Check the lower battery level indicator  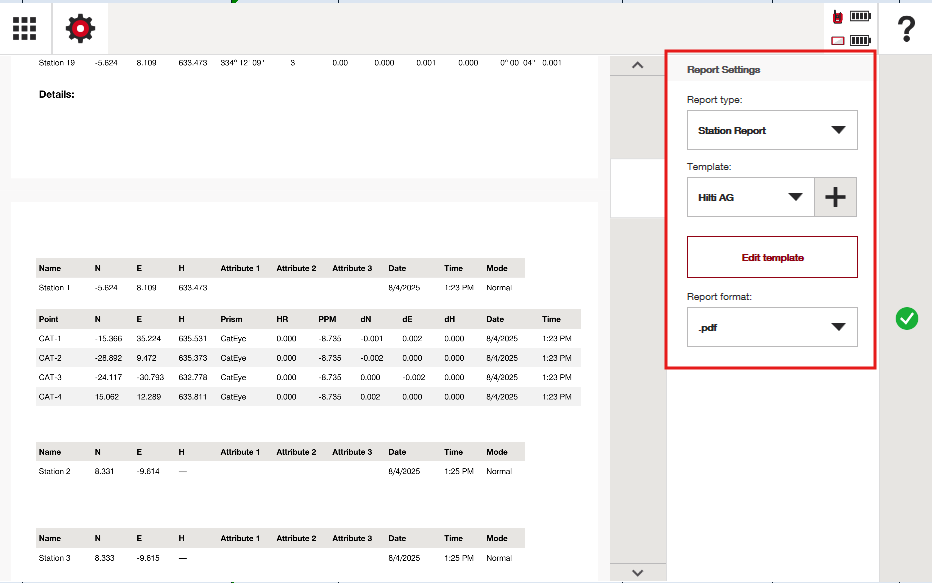860,41
